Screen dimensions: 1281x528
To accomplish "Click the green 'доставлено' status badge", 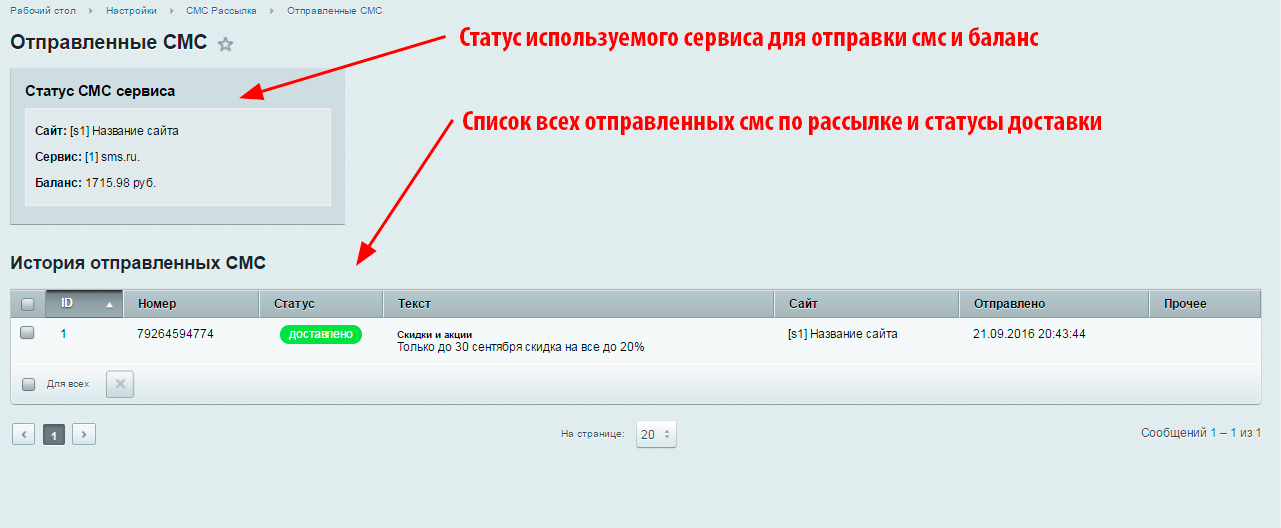I will pyautogui.click(x=320, y=334).
